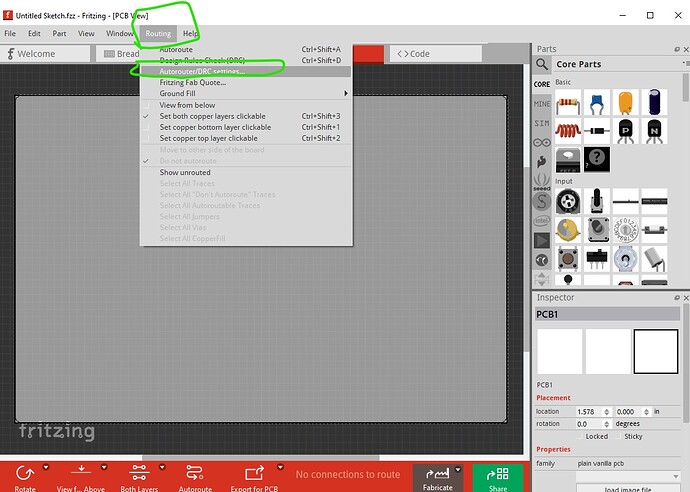Choose Autoroute in Routing menu
690x492 pixels.
coord(246,49)
